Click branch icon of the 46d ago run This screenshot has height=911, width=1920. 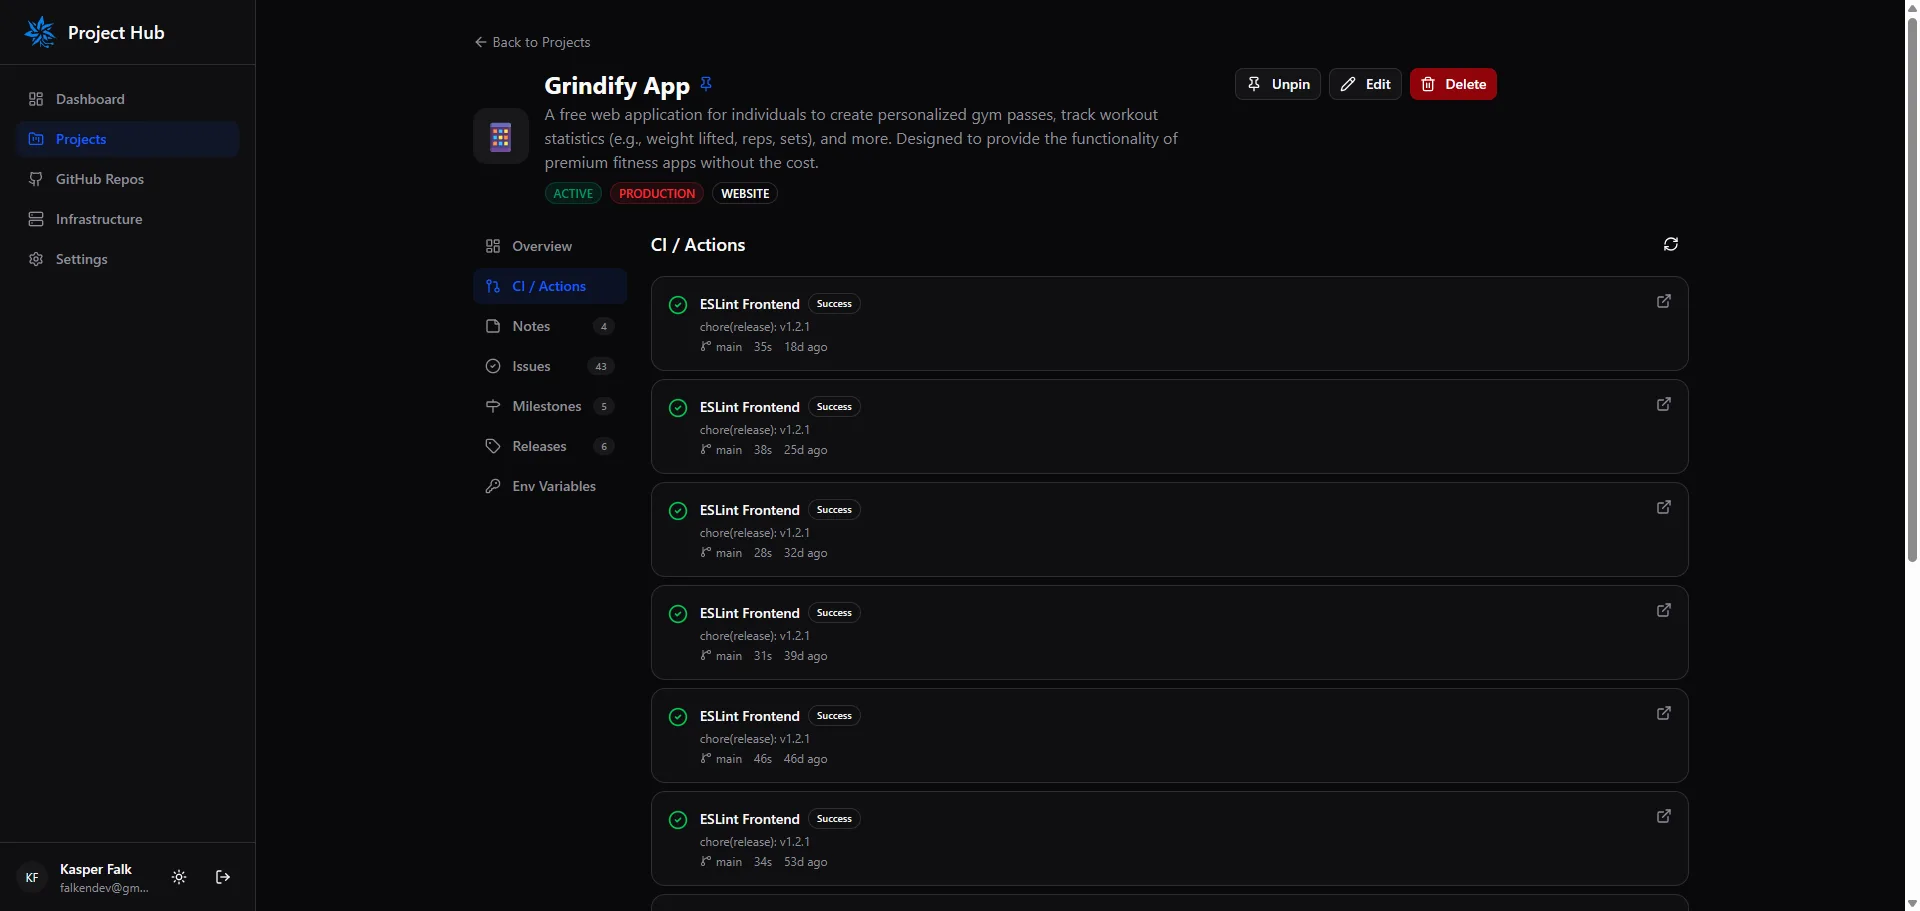[706, 759]
